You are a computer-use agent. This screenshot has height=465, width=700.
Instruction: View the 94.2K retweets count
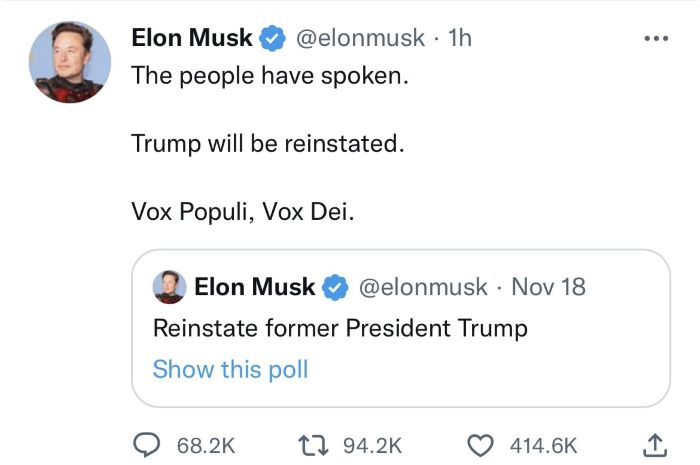pyautogui.click(x=373, y=446)
